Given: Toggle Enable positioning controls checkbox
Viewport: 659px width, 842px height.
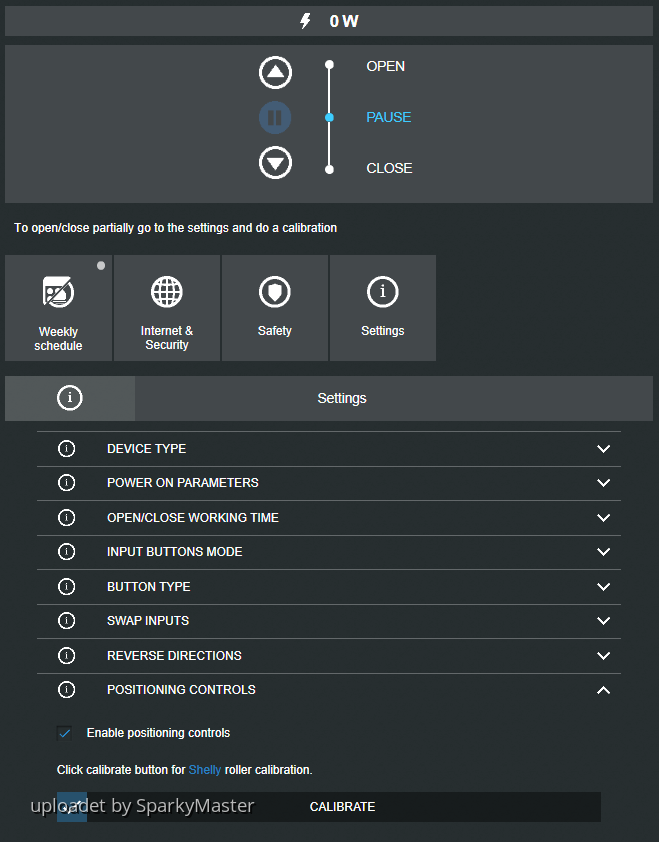Looking at the screenshot, I should click(65, 733).
